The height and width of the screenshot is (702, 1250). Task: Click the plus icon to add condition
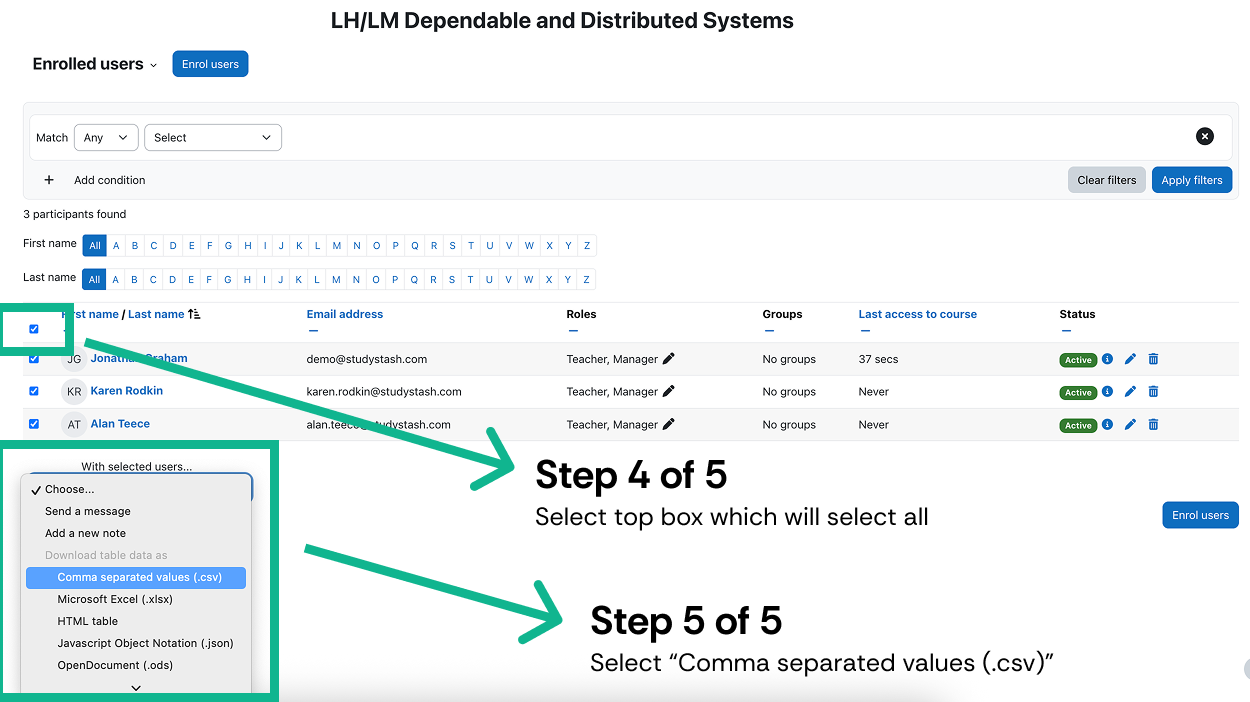[49, 180]
